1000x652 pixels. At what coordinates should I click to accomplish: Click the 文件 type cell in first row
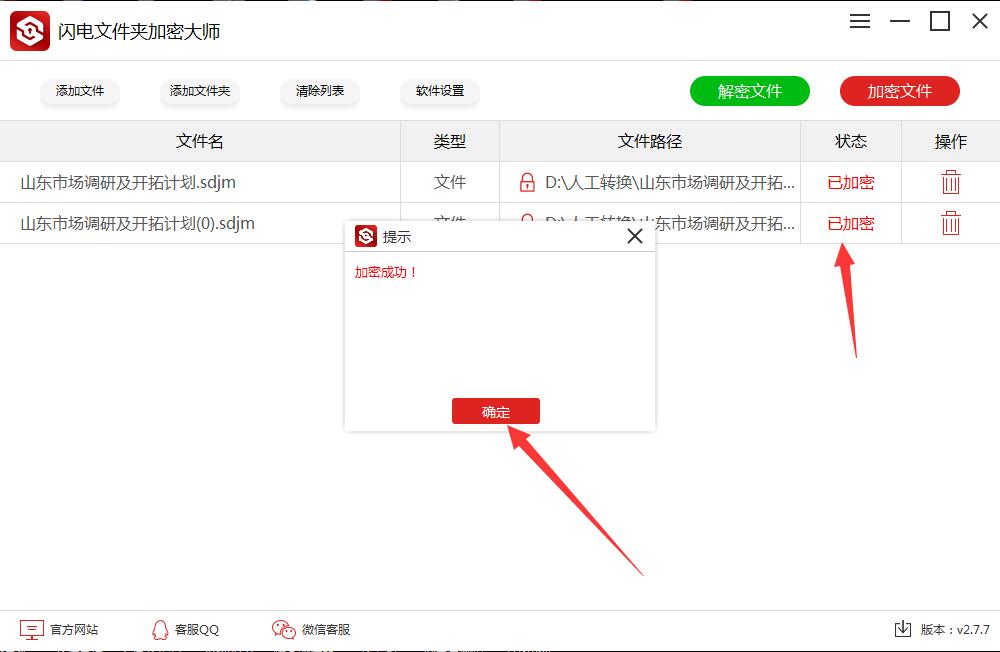pyautogui.click(x=450, y=182)
